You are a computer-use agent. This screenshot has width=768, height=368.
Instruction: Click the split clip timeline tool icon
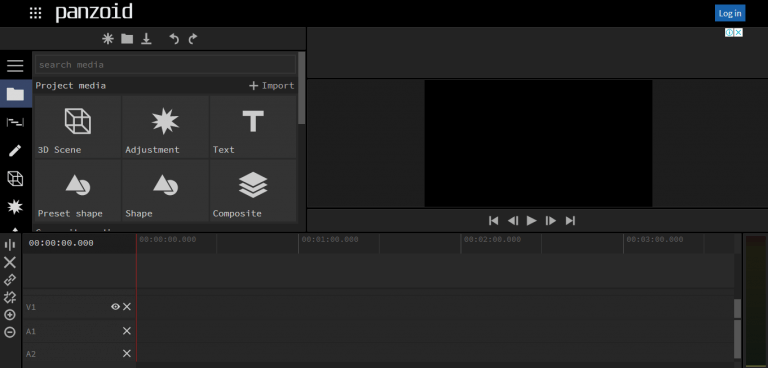[10, 245]
